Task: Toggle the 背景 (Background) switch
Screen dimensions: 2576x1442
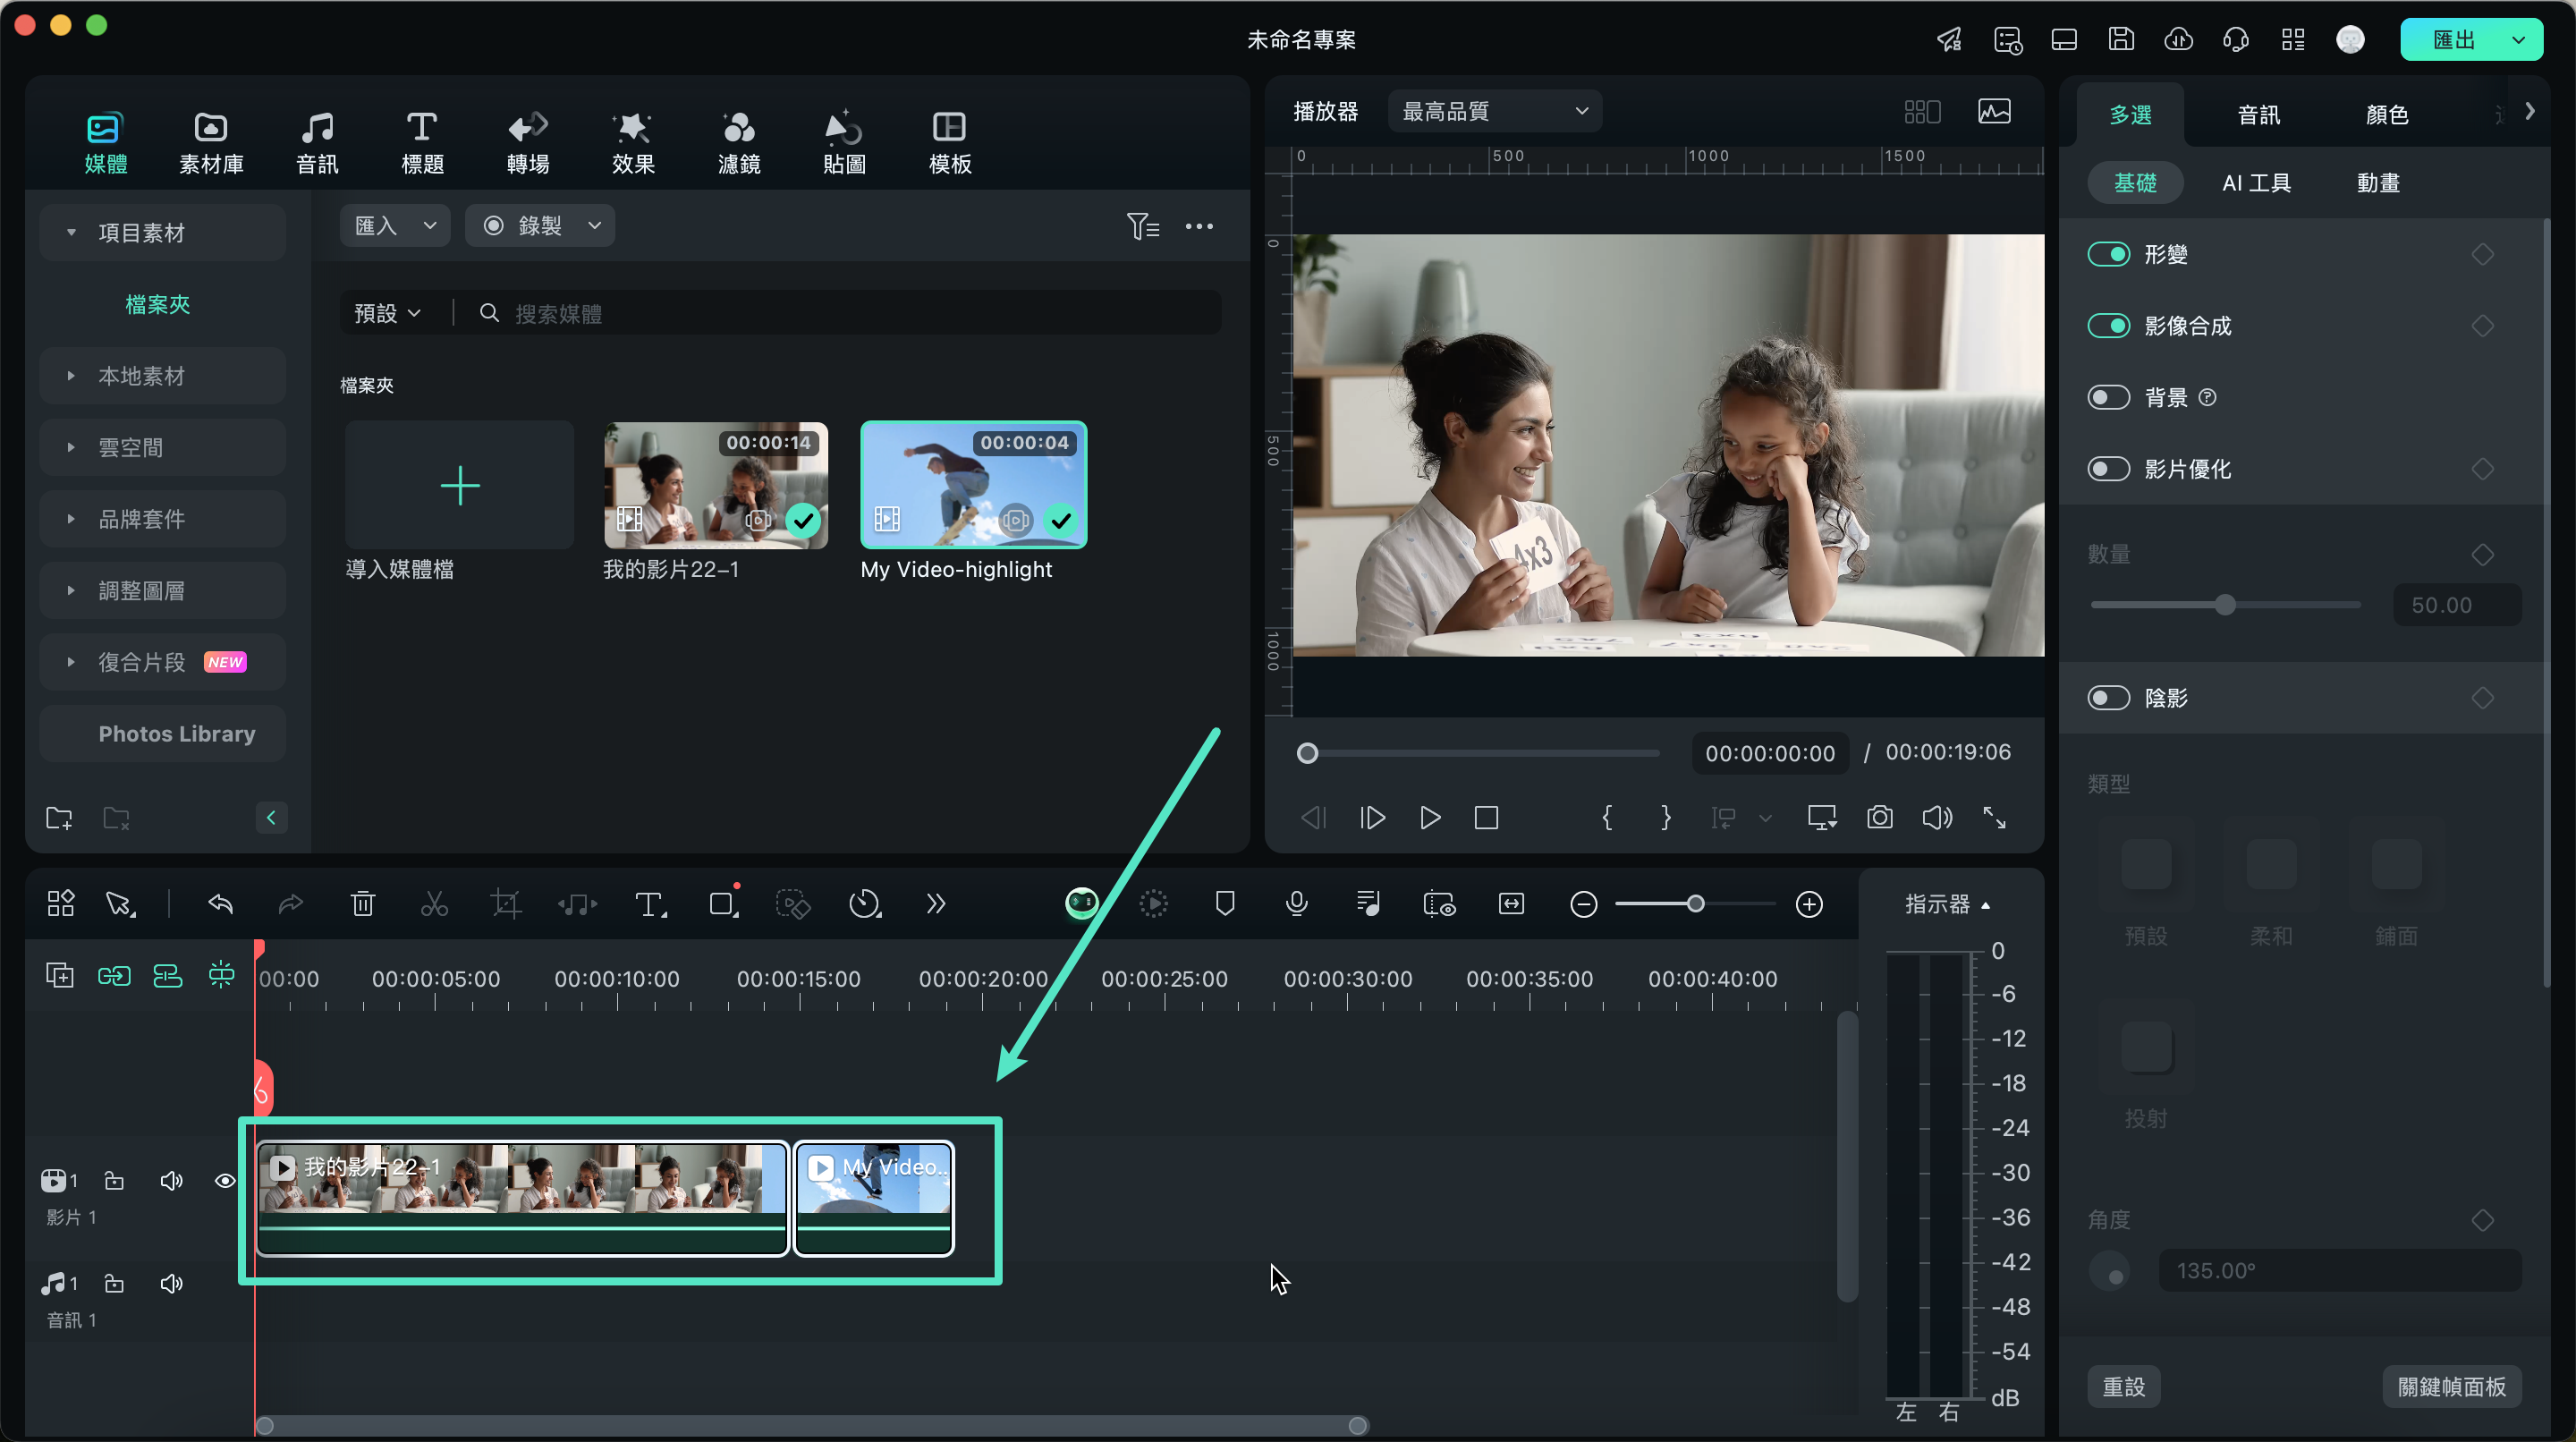Action: pos(2109,396)
